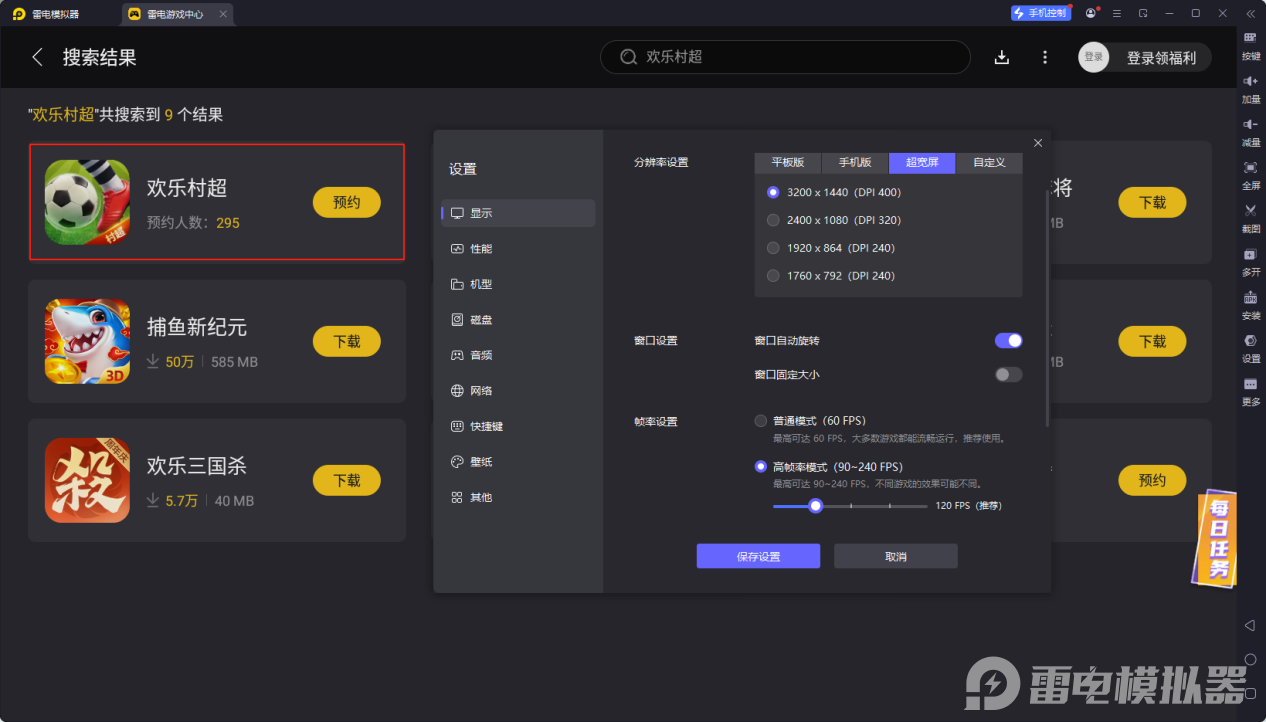Open the 捕鱼新纪元 game icon
Image resolution: width=1266 pixels, height=722 pixels.
point(87,341)
